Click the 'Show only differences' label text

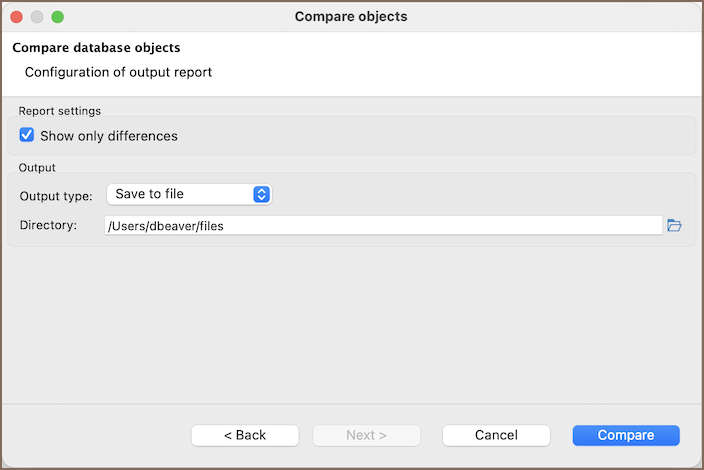coord(108,135)
